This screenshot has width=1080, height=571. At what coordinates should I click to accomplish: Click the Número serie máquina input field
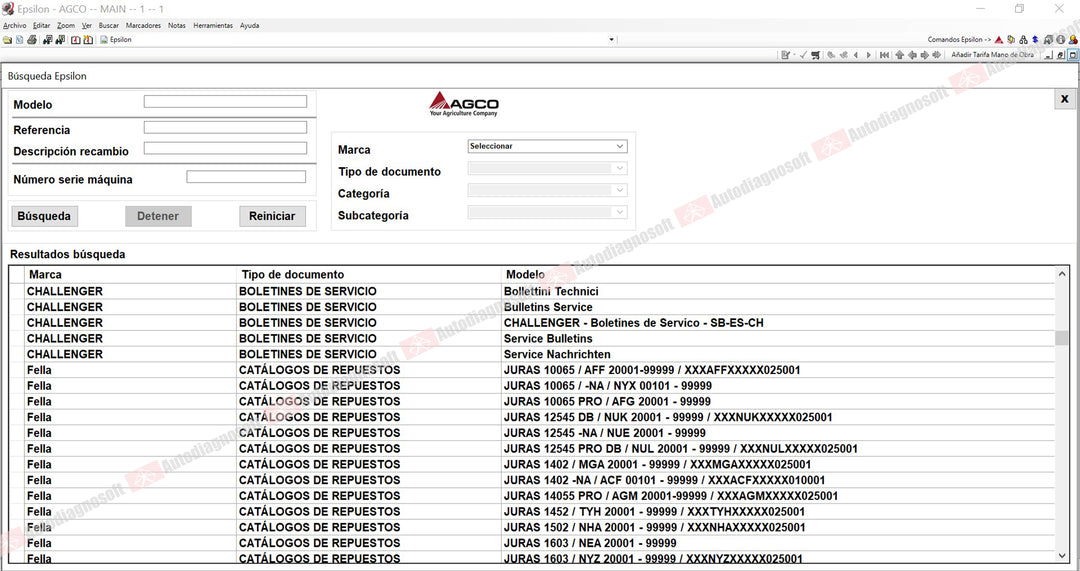coord(246,177)
